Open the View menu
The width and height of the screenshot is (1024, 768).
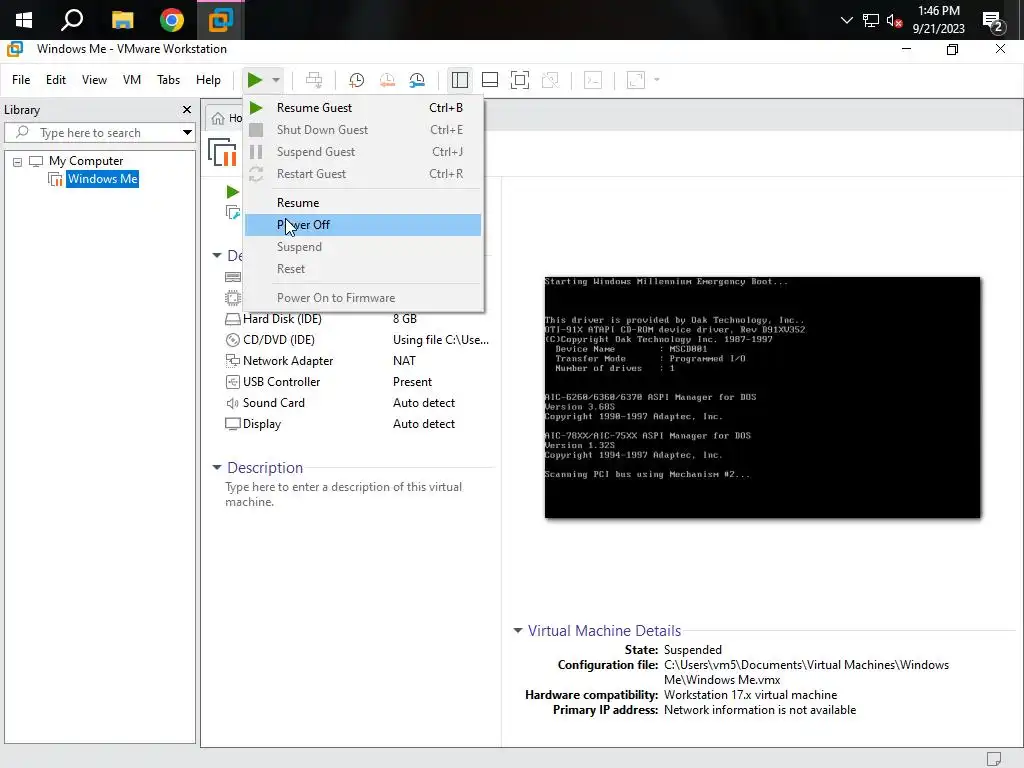pos(94,80)
